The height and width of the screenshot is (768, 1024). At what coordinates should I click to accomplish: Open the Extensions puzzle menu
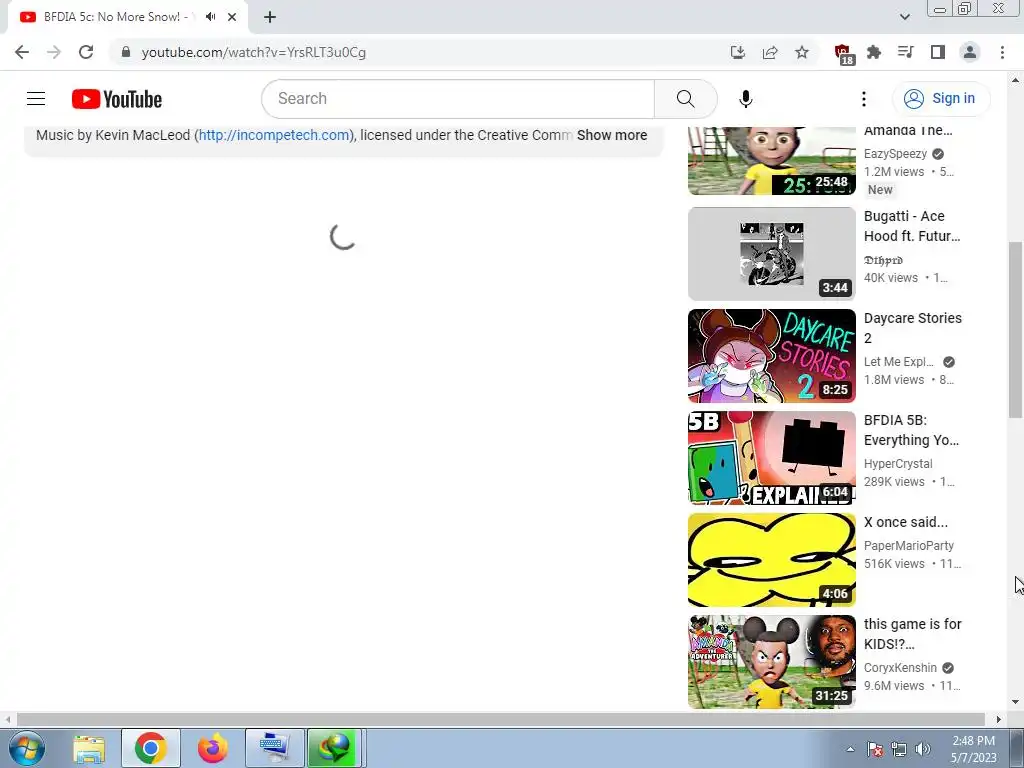[x=874, y=52]
